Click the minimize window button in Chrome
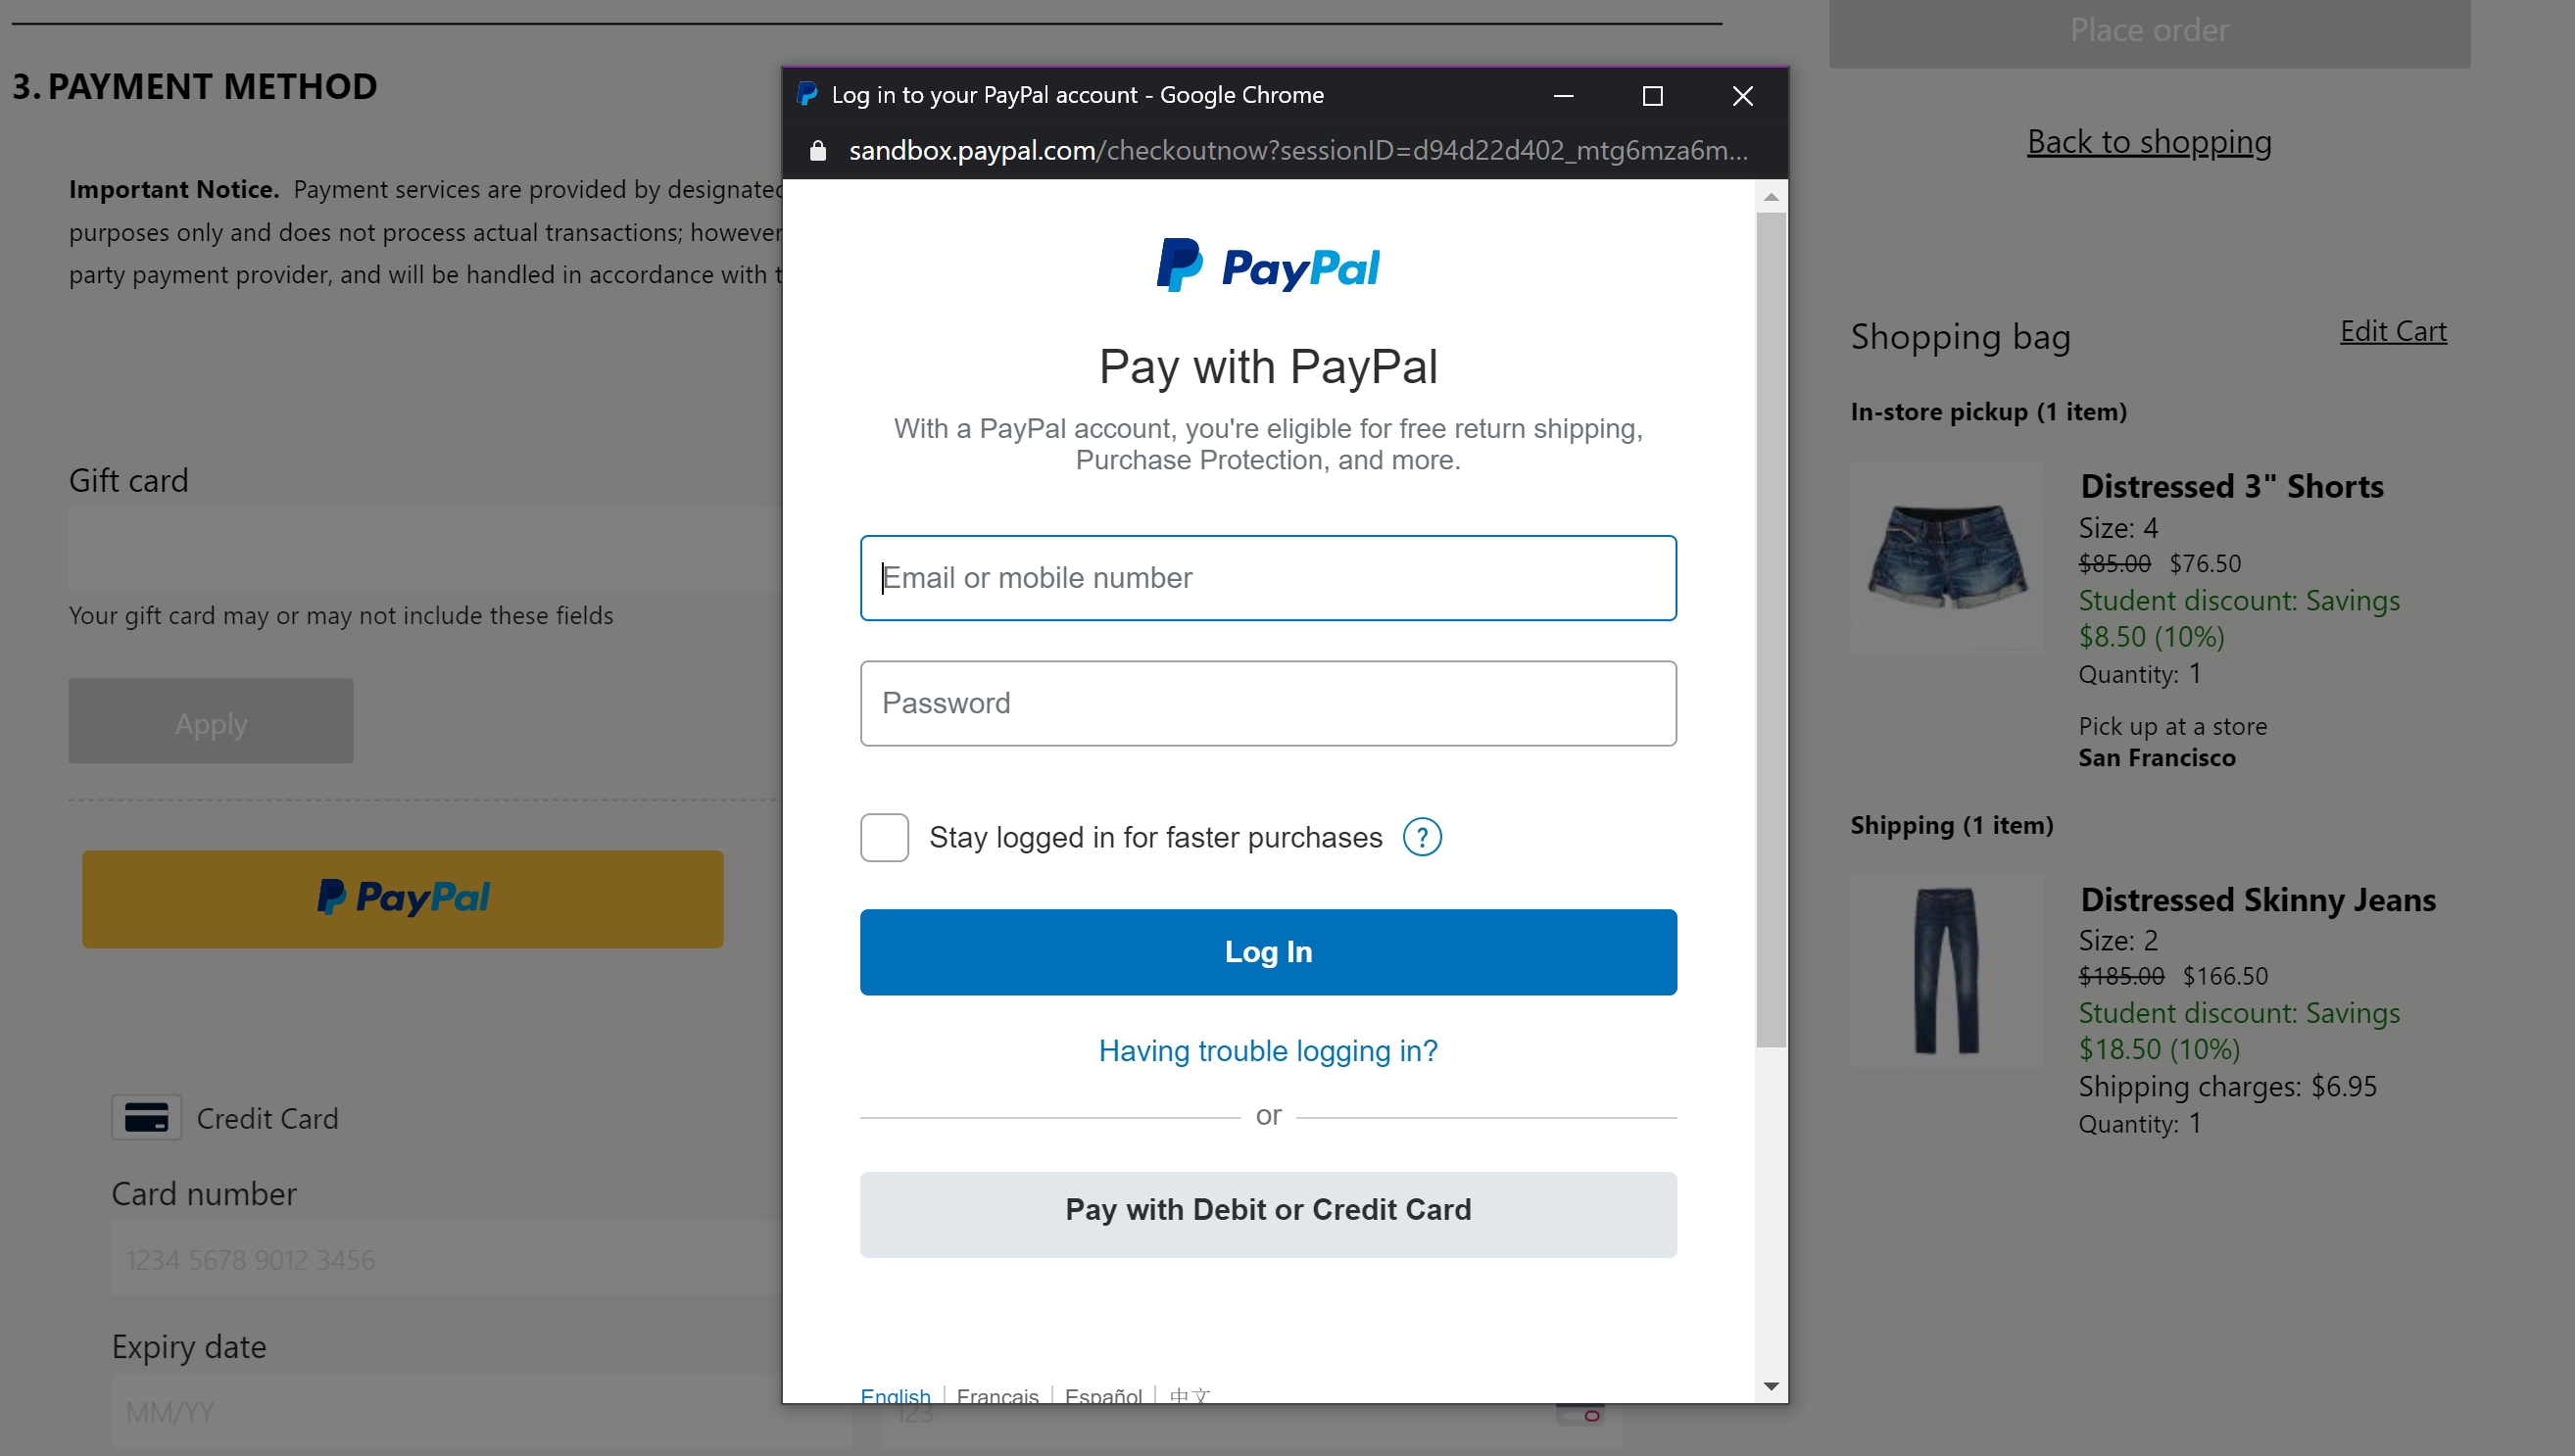 [1564, 96]
